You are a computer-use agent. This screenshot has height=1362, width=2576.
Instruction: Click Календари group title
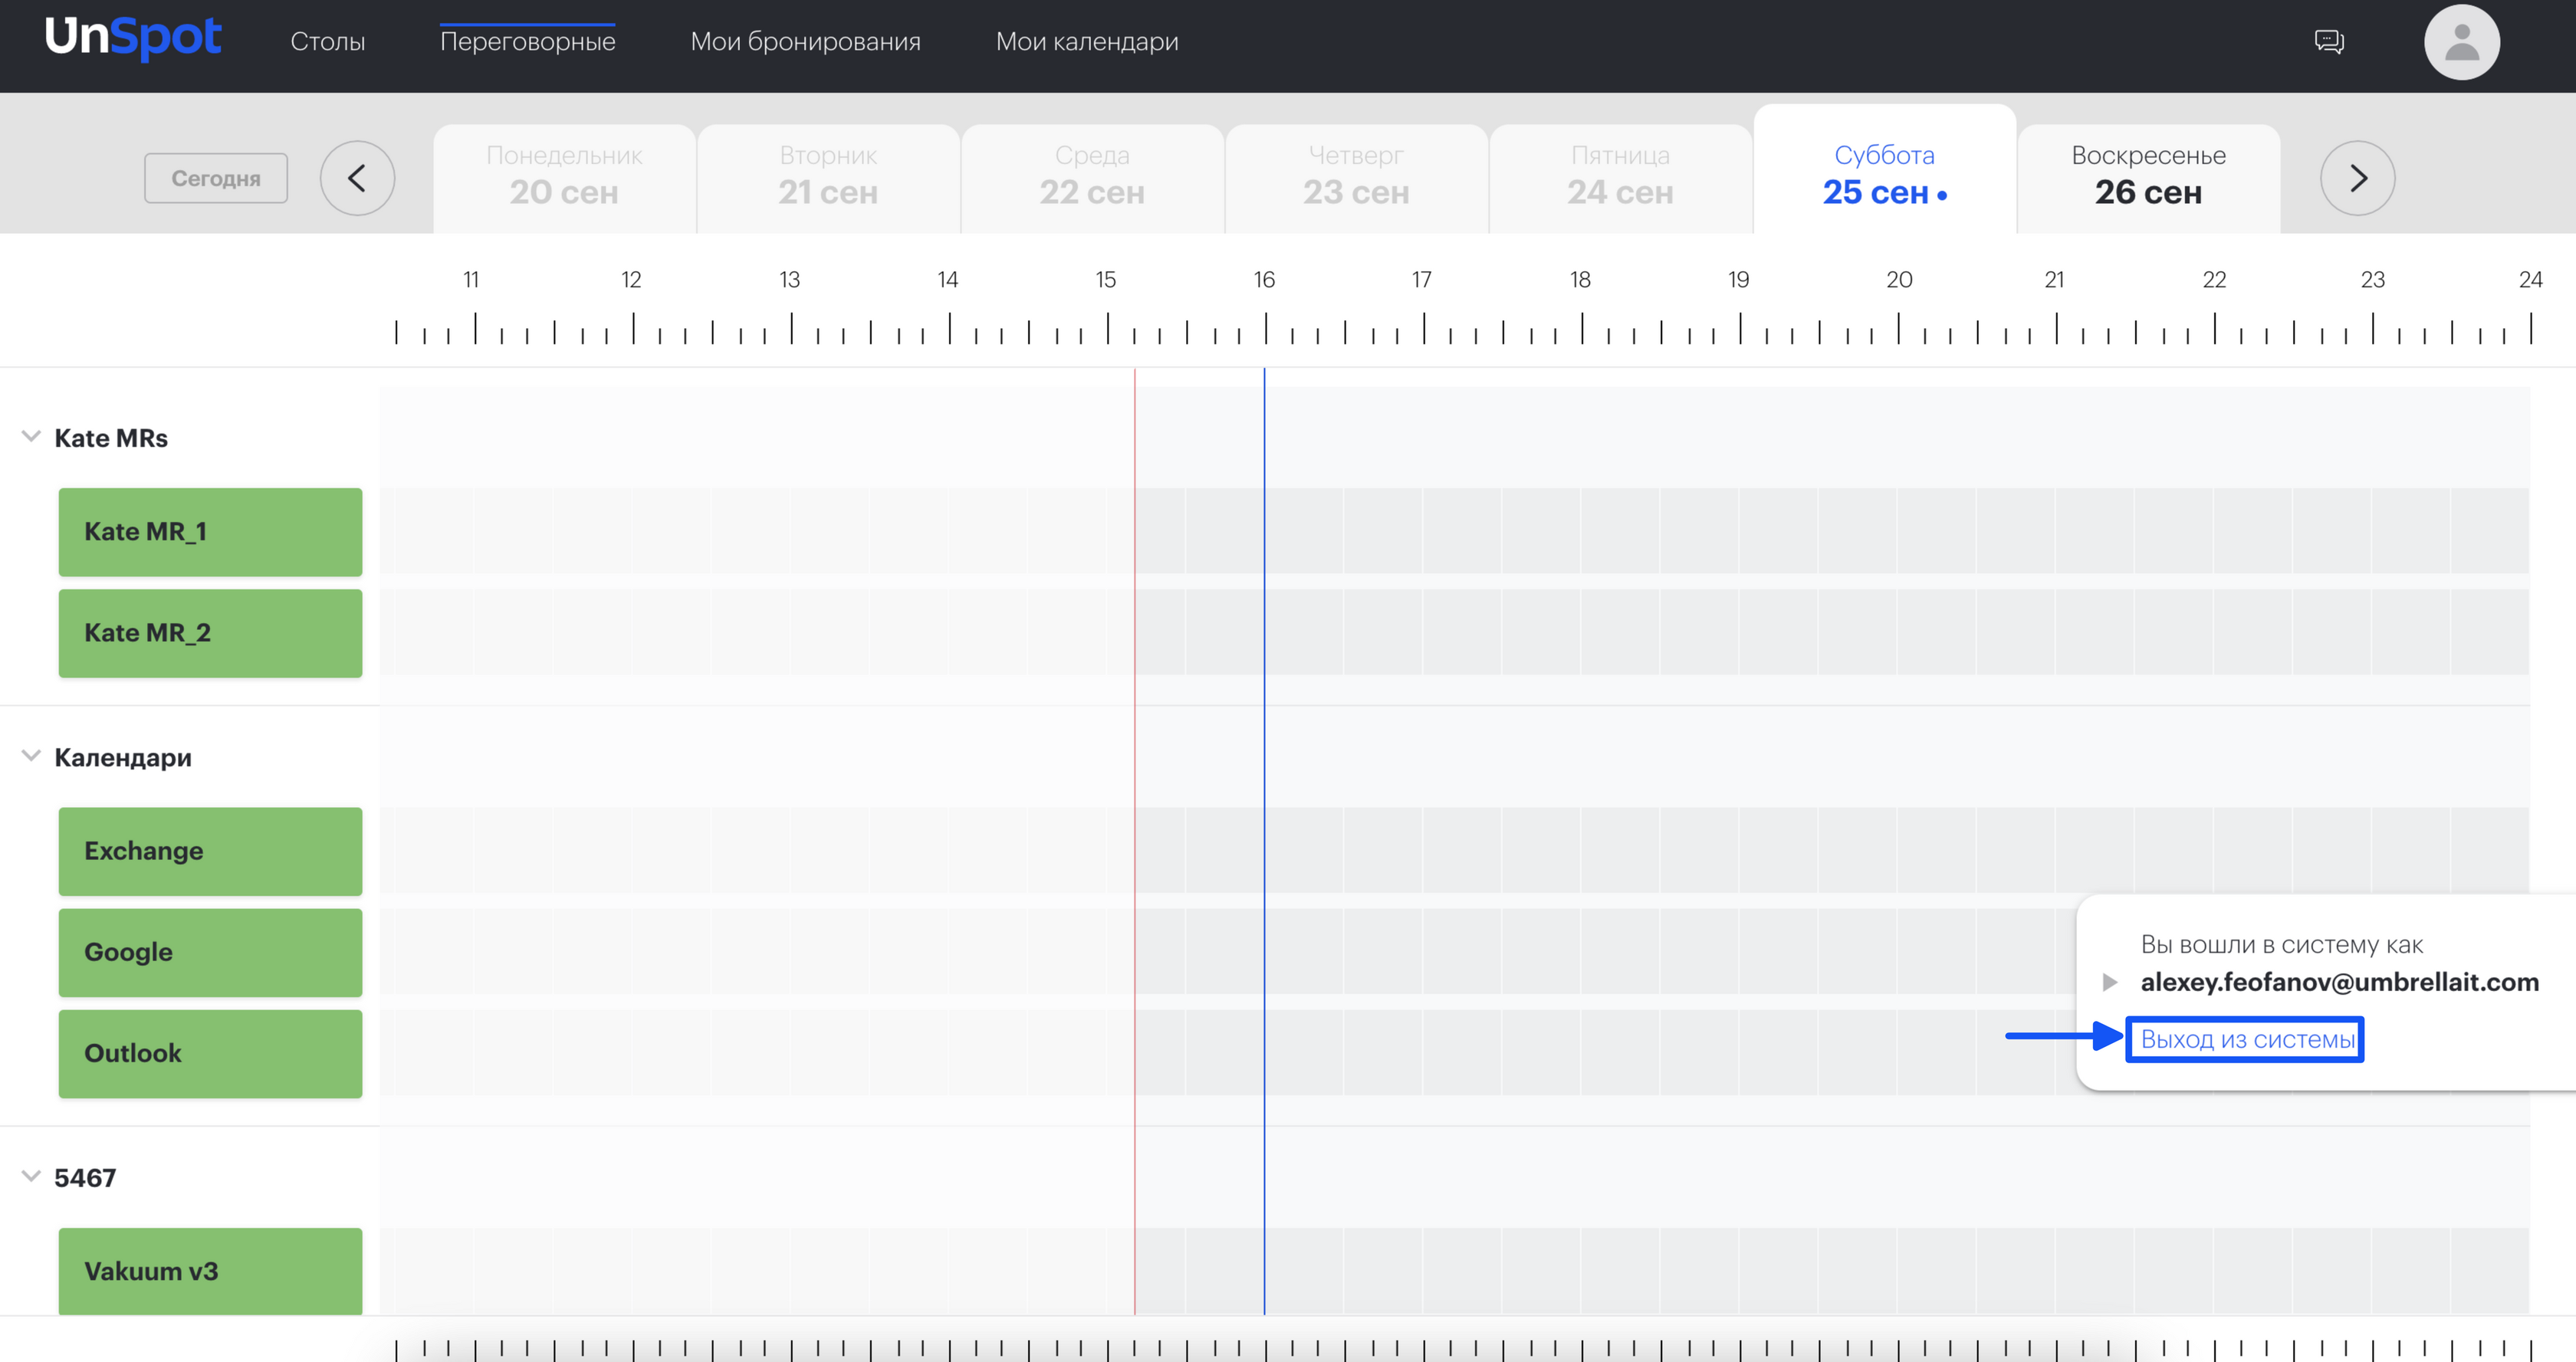123,757
